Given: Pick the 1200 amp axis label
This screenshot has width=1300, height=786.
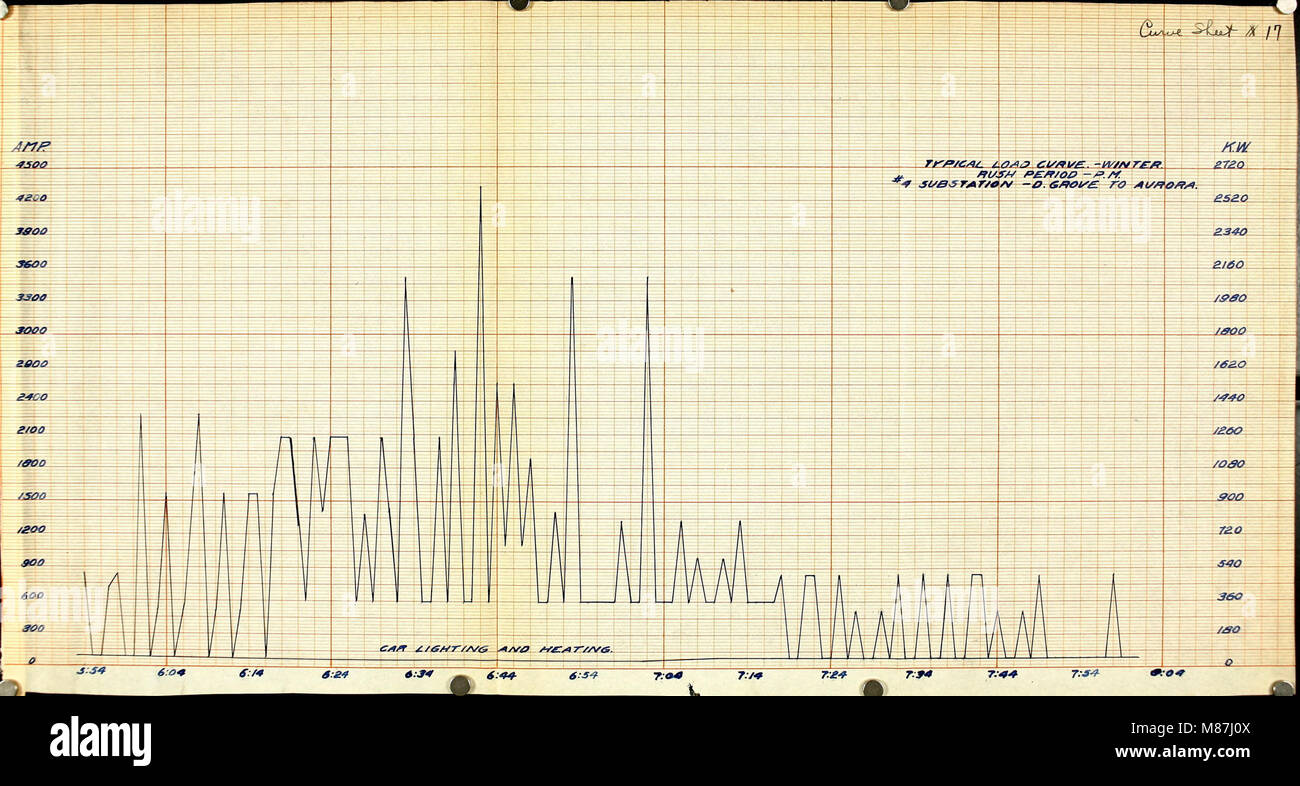Looking at the screenshot, I should point(31,529).
